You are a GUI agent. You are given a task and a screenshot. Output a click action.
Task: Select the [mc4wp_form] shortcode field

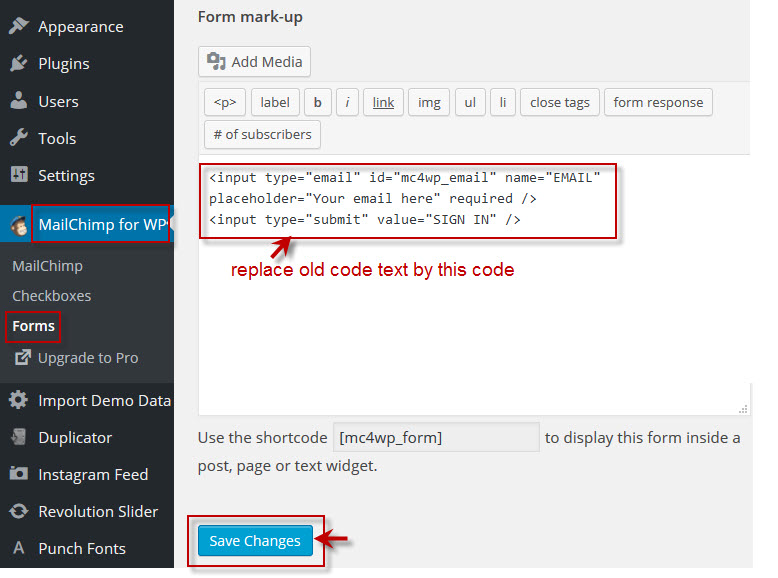pyautogui.click(x=436, y=438)
